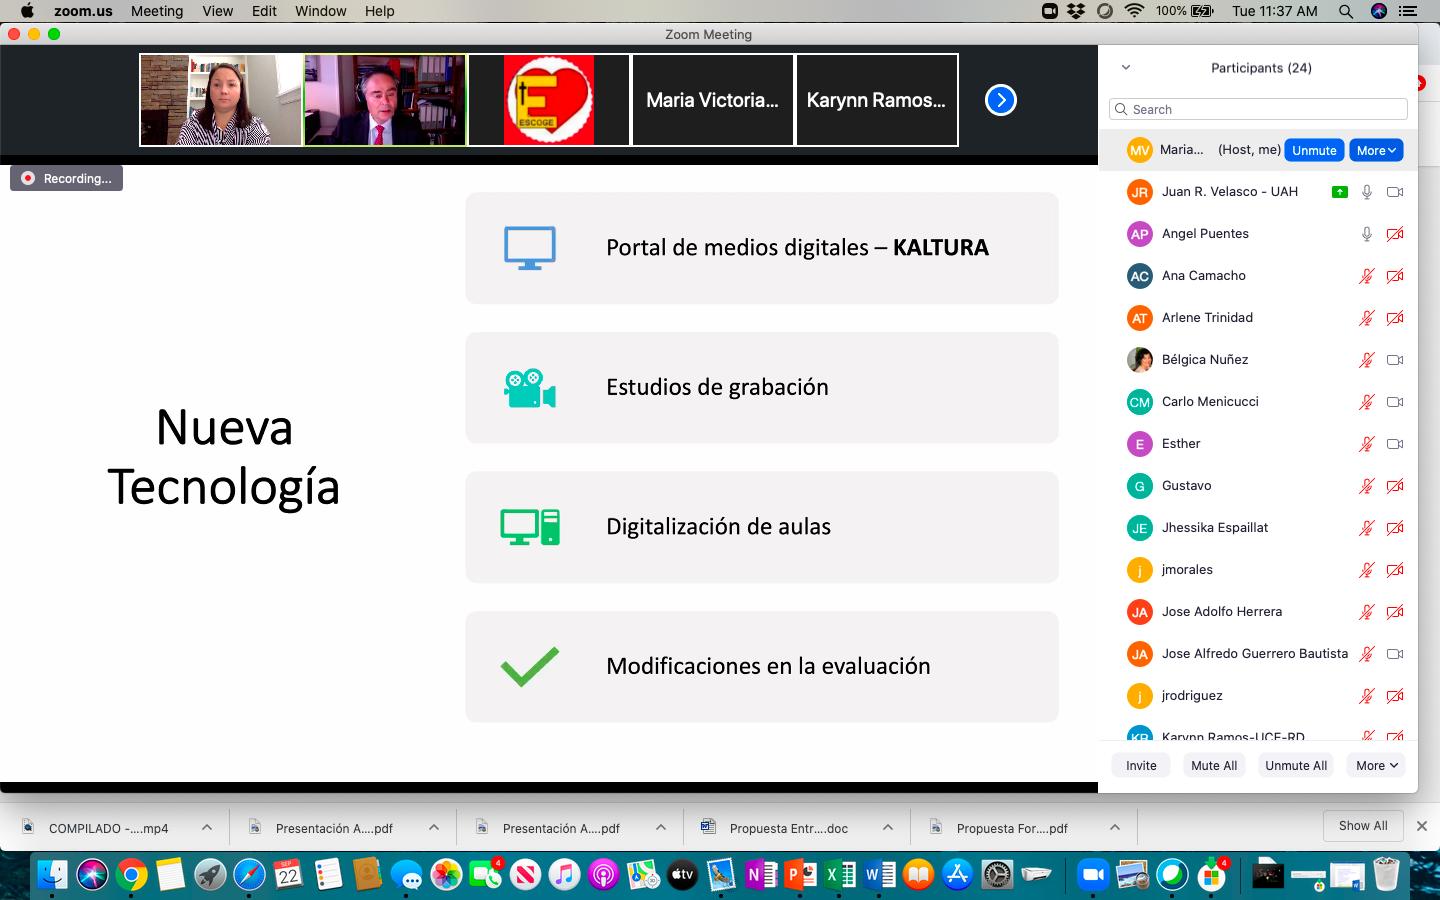The width and height of the screenshot is (1440, 900).
Task: Close the downloads bar with the X
Action: pyautogui.click(x=1421, y=826)
